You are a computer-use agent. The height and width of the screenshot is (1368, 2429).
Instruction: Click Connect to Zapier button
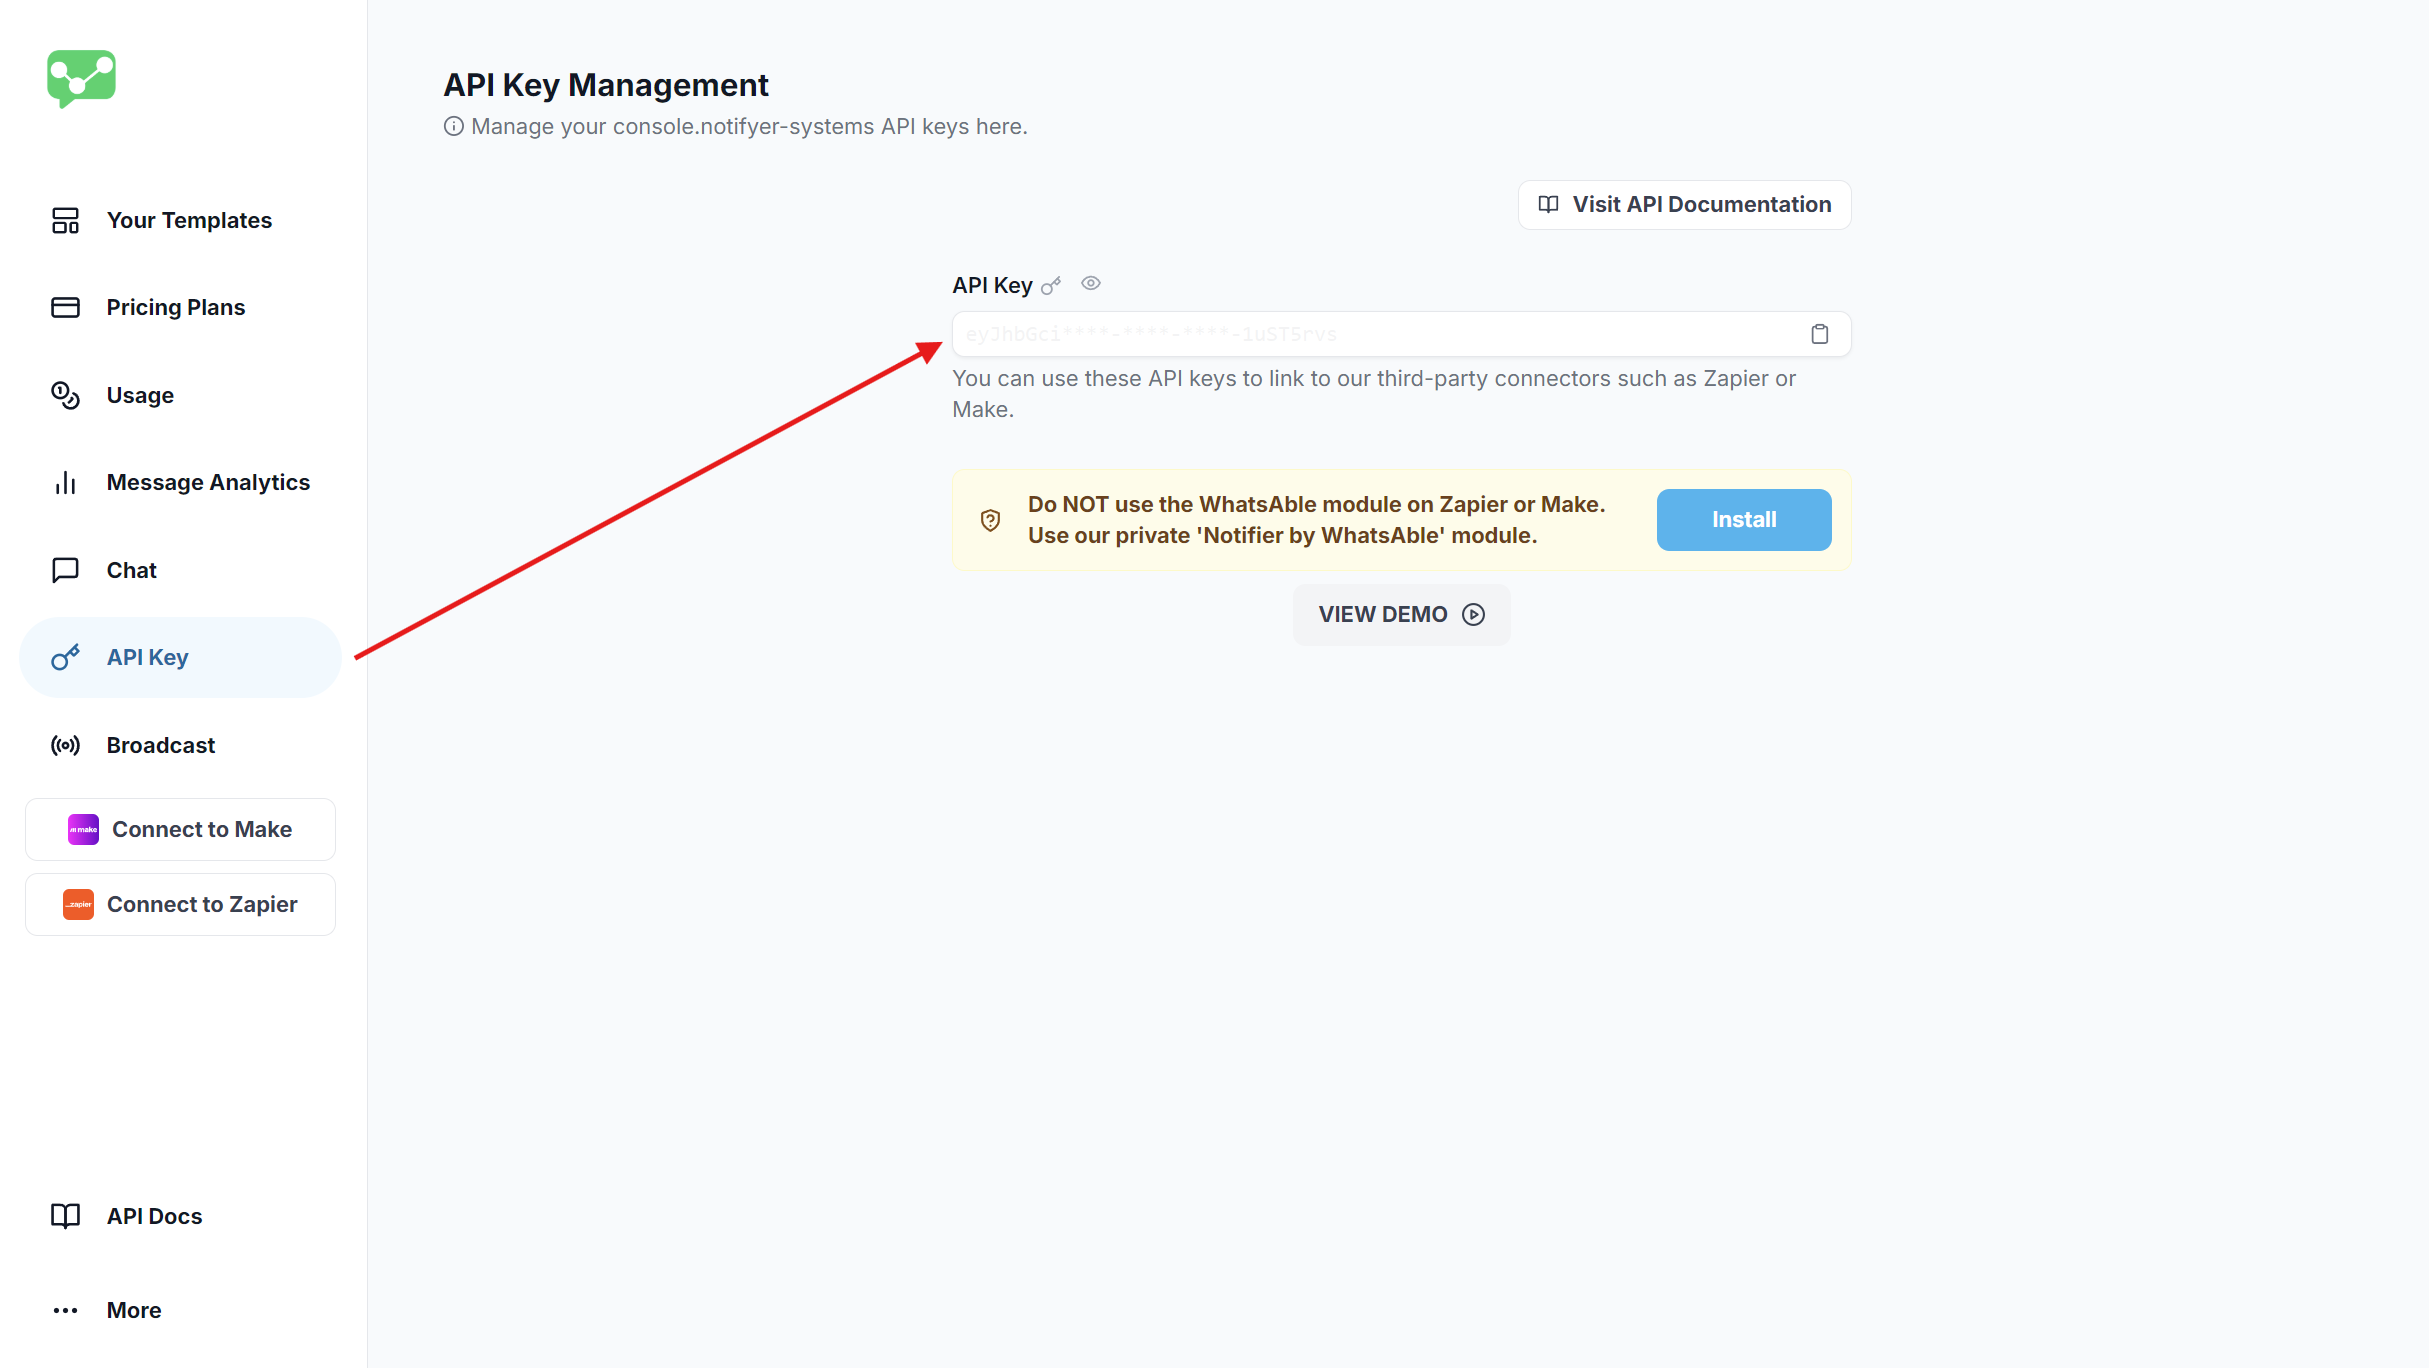click(x=180, y=904)
